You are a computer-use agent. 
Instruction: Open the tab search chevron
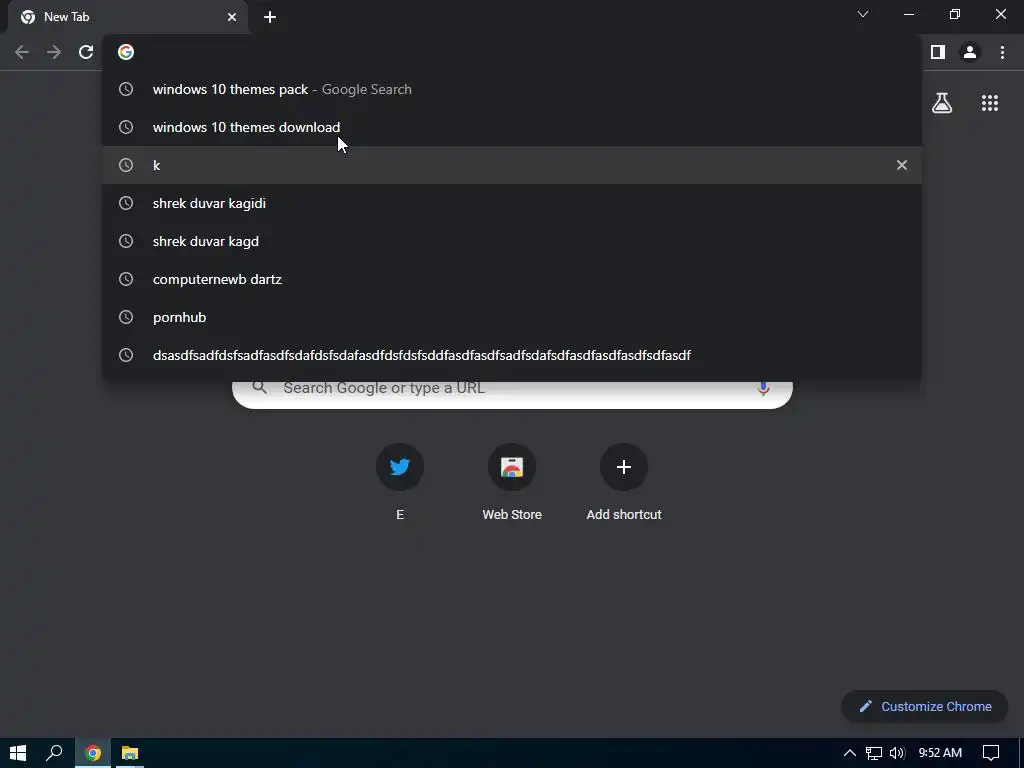point(863,14)
